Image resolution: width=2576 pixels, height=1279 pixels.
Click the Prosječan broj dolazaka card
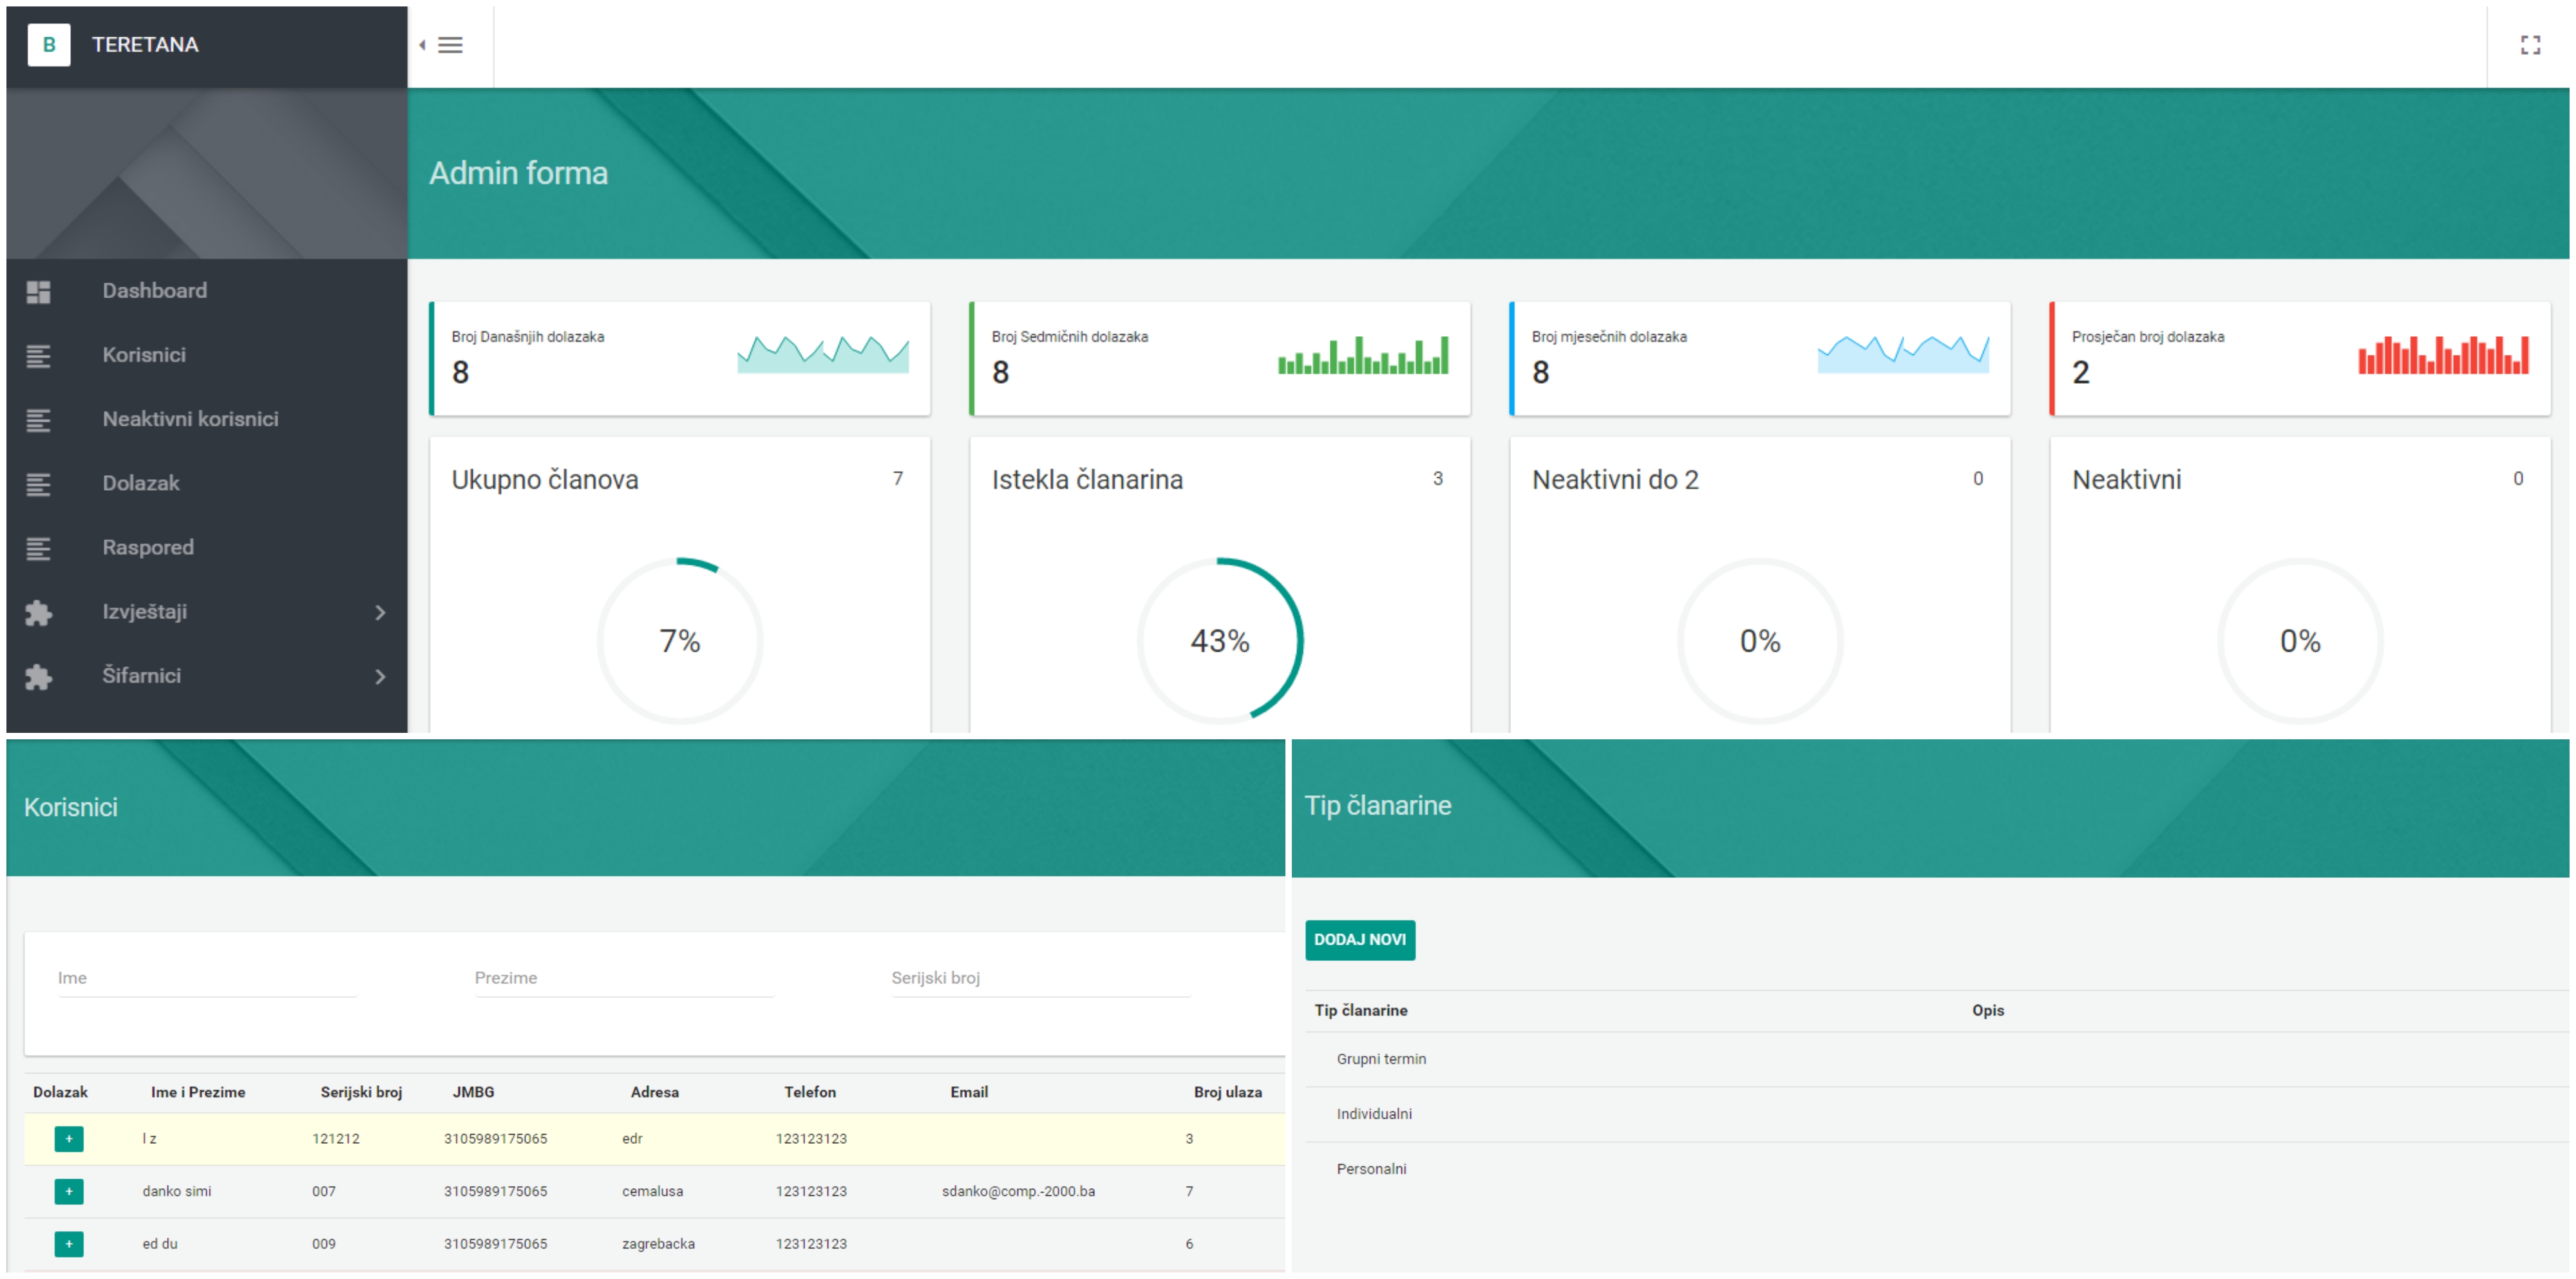2300,359
